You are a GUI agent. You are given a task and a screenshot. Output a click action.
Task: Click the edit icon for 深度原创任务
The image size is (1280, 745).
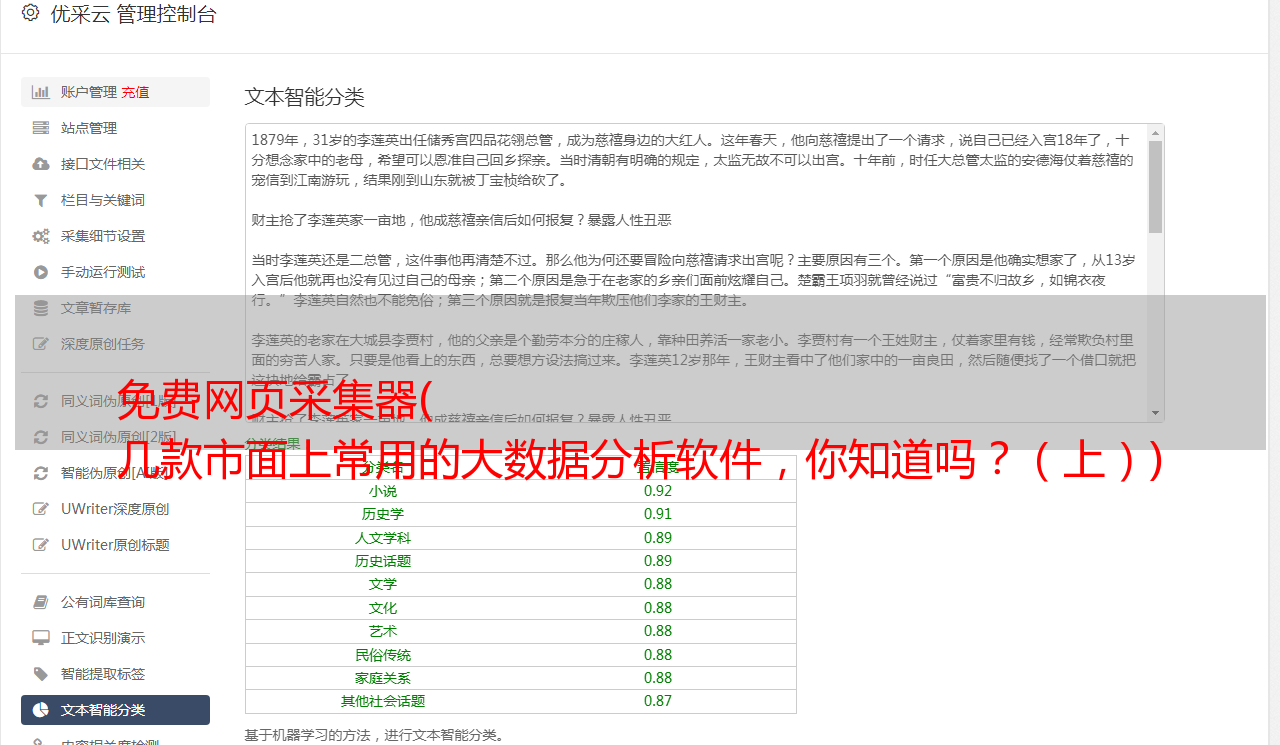tap(41, 344)
